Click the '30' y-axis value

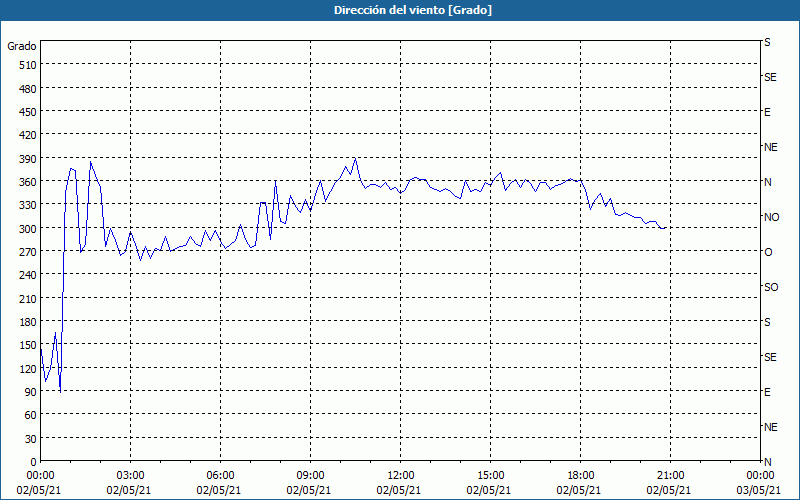31,439
